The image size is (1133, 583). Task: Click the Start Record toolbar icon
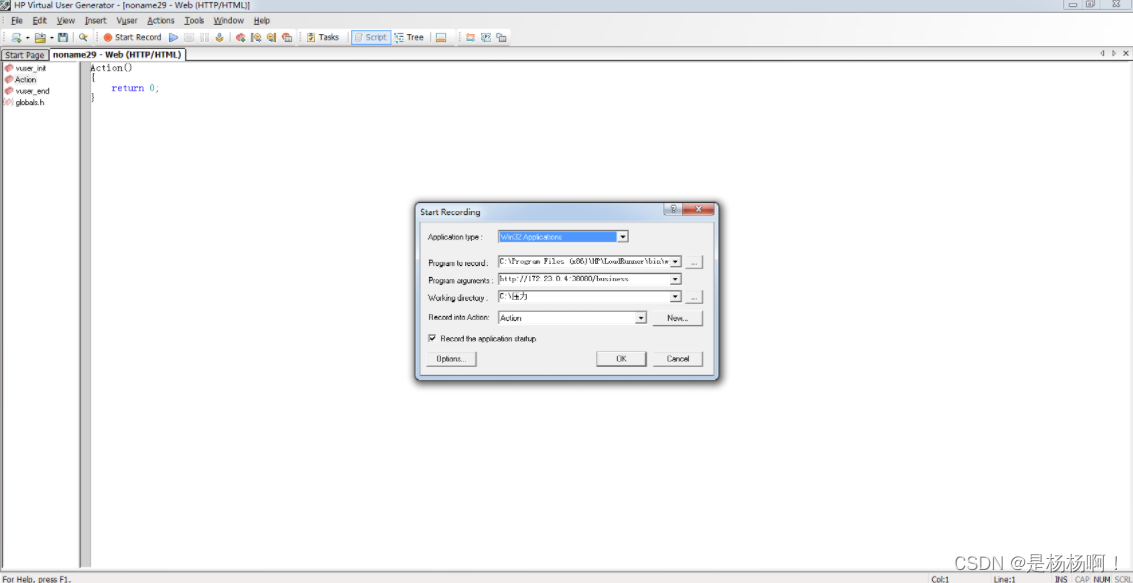point(130,37)
